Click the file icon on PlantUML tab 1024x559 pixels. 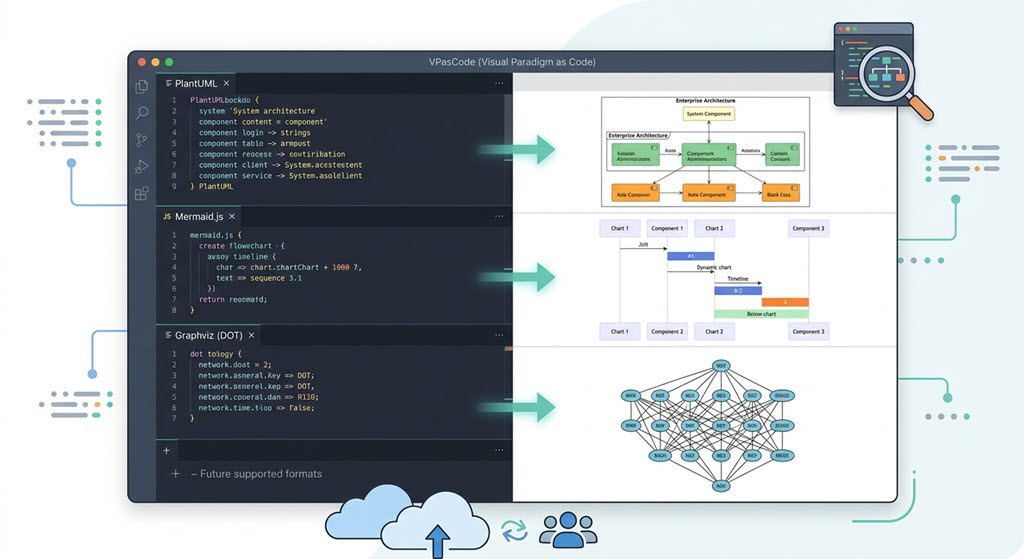(168, 83)
